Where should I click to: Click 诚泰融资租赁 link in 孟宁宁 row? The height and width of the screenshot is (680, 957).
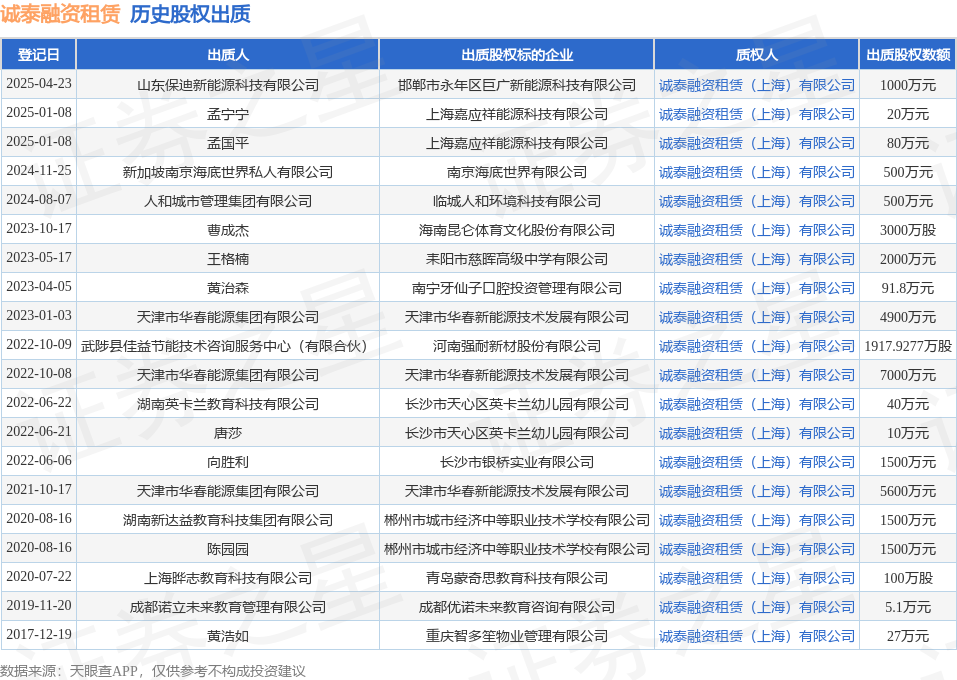click(756, 114)
